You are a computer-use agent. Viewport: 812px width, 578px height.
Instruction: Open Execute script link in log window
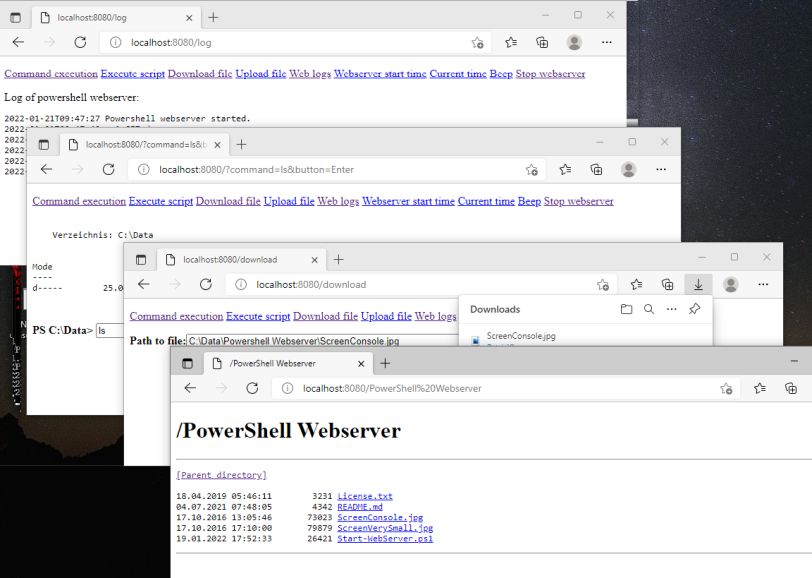pyautogui.click(x=133, y=74)
